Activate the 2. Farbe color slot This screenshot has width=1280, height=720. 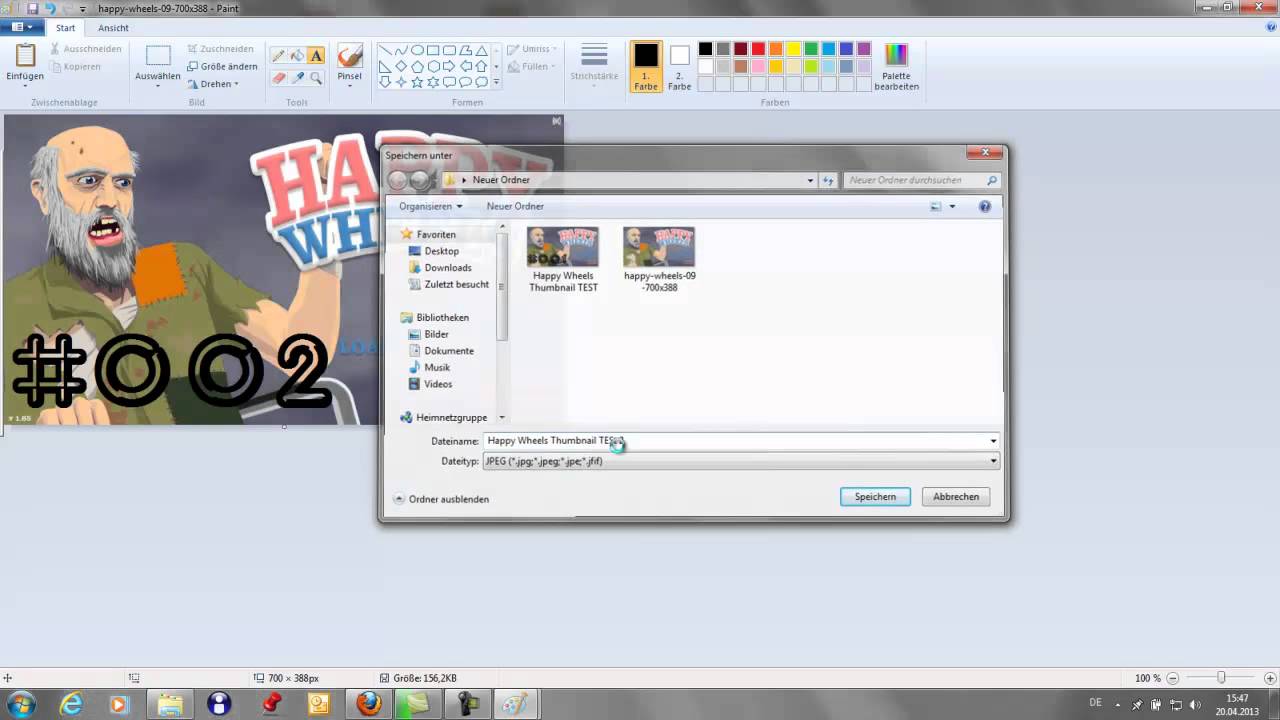pos(680,67)
